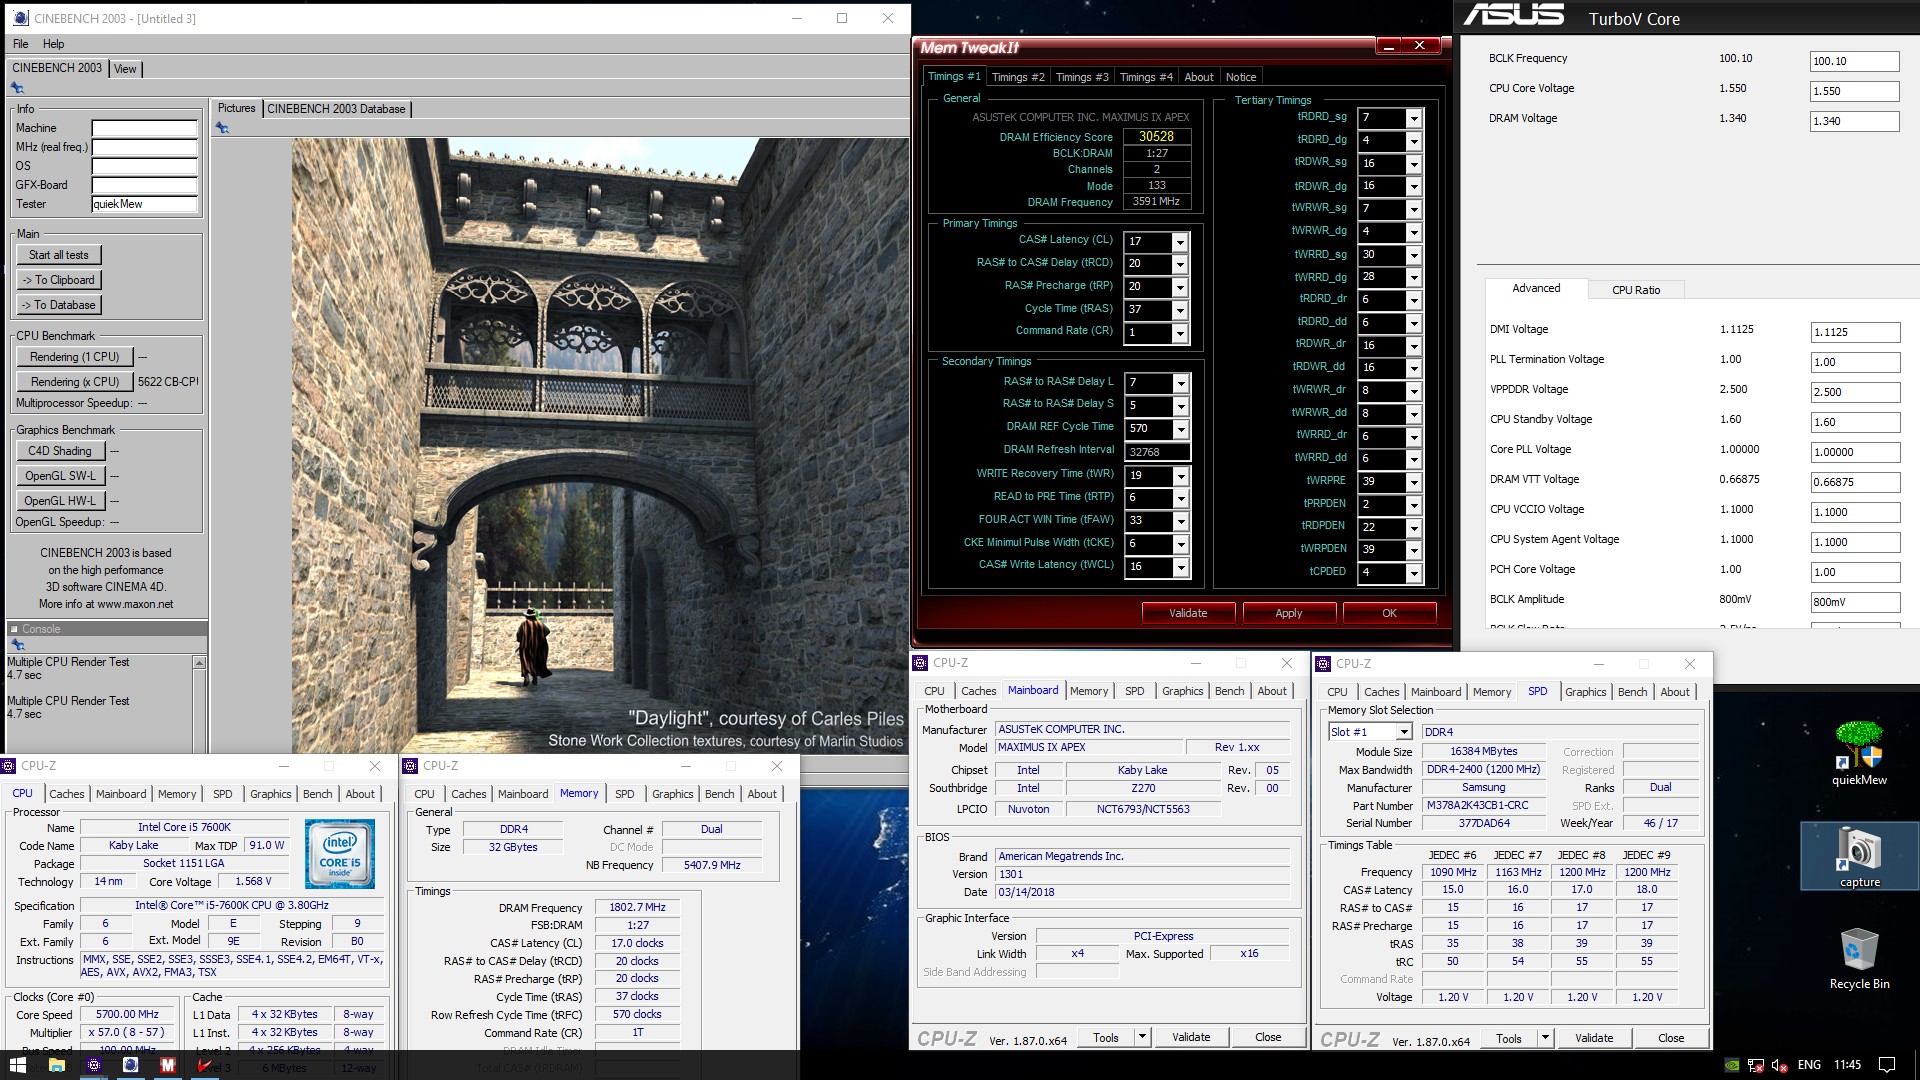Click the CPU Core Voltage input field
This screenshot has height=1080, width=1920.
1854,91
